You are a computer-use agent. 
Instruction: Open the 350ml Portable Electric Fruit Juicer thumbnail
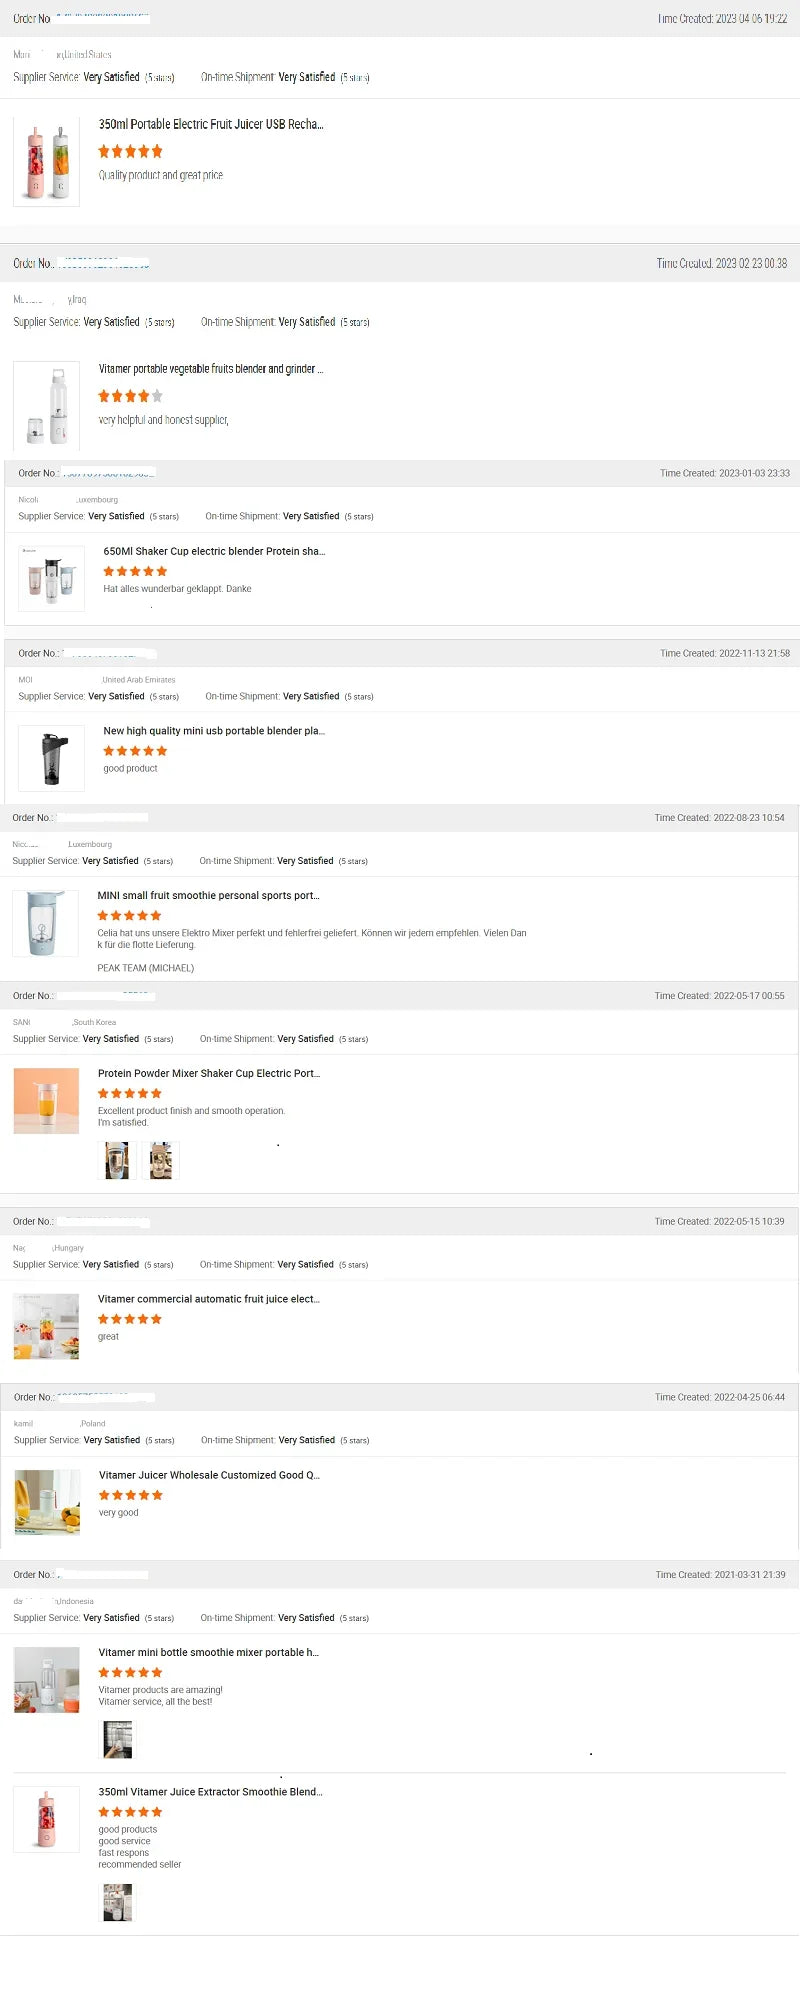46,162
